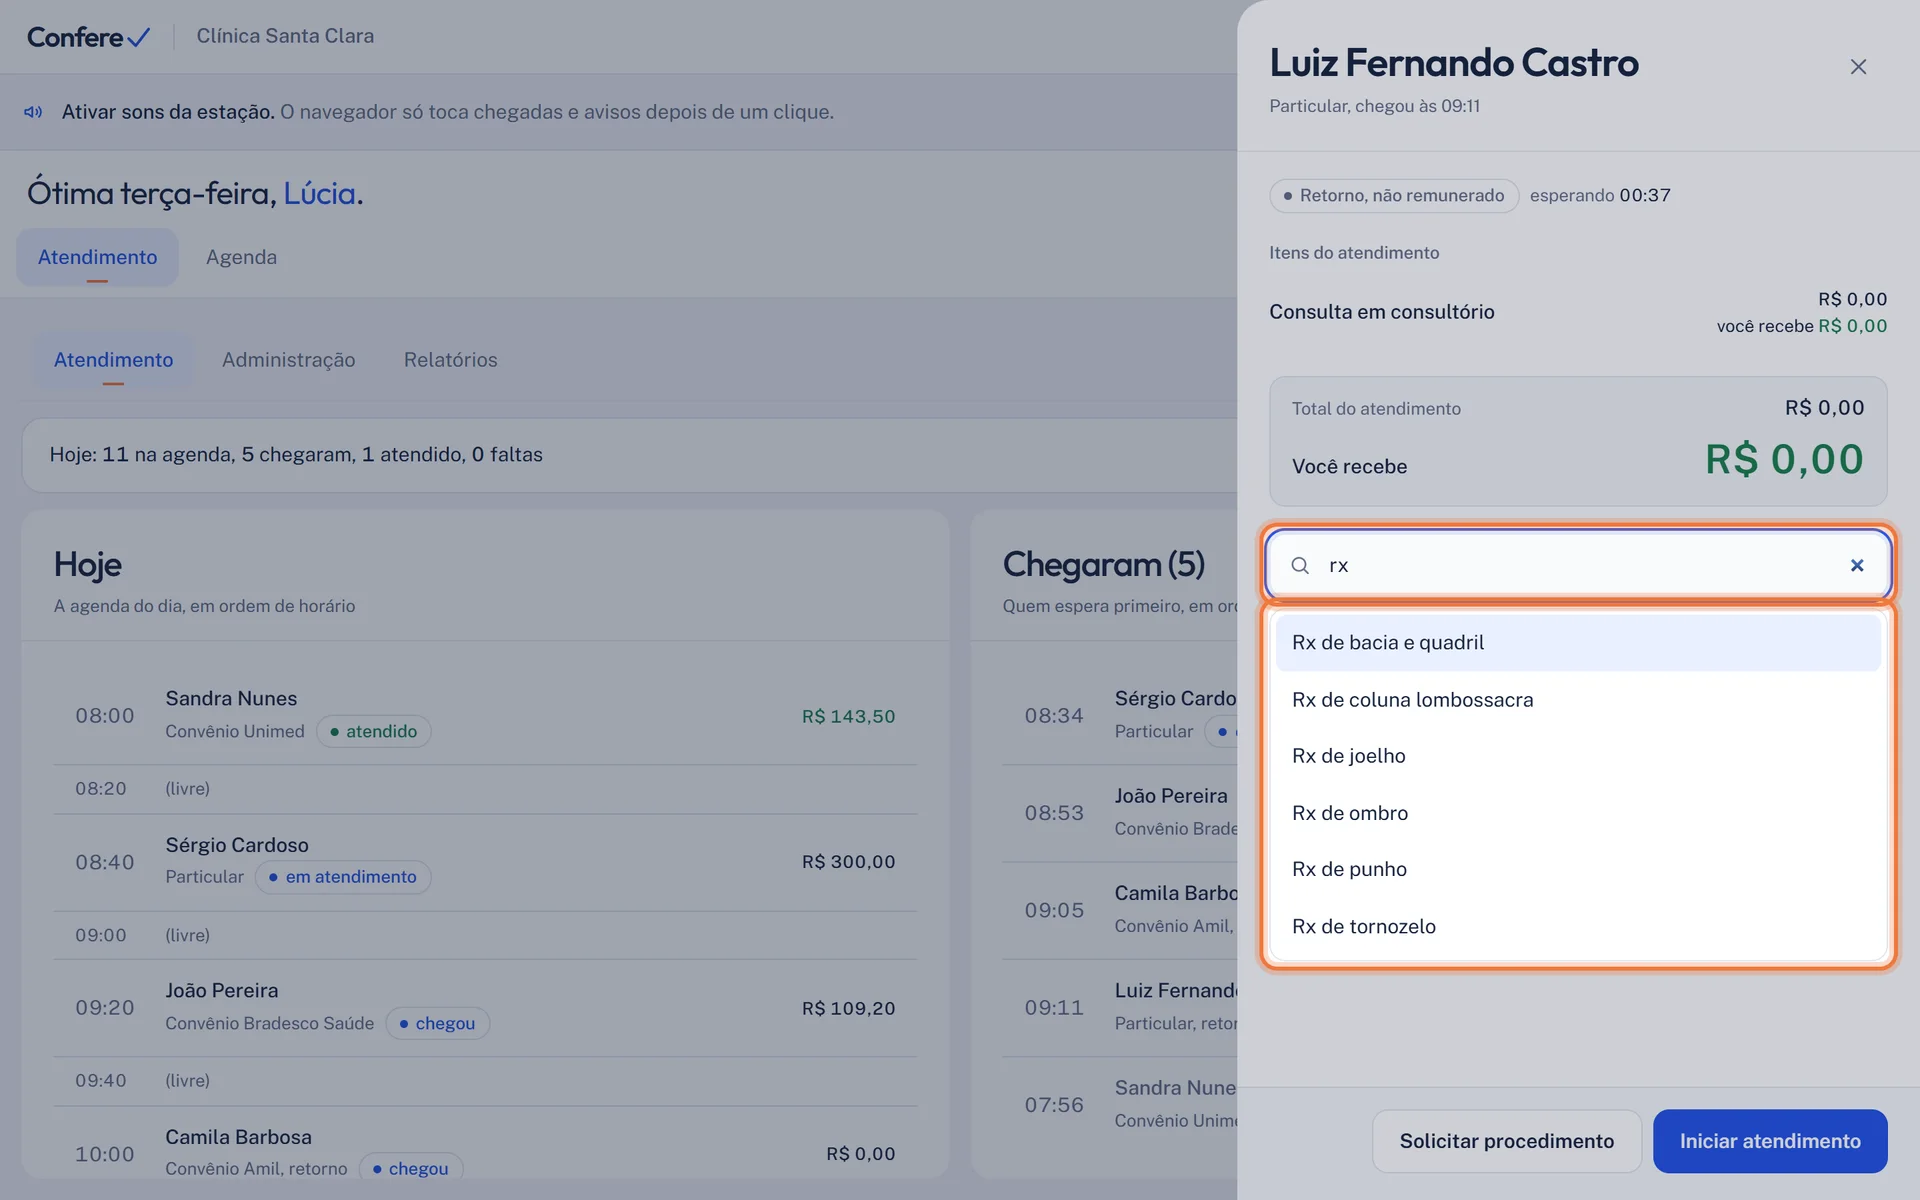Click the R$ 143,50 amount
The width and height of the screenshot is (1920, 1200).
pos(848,717)
